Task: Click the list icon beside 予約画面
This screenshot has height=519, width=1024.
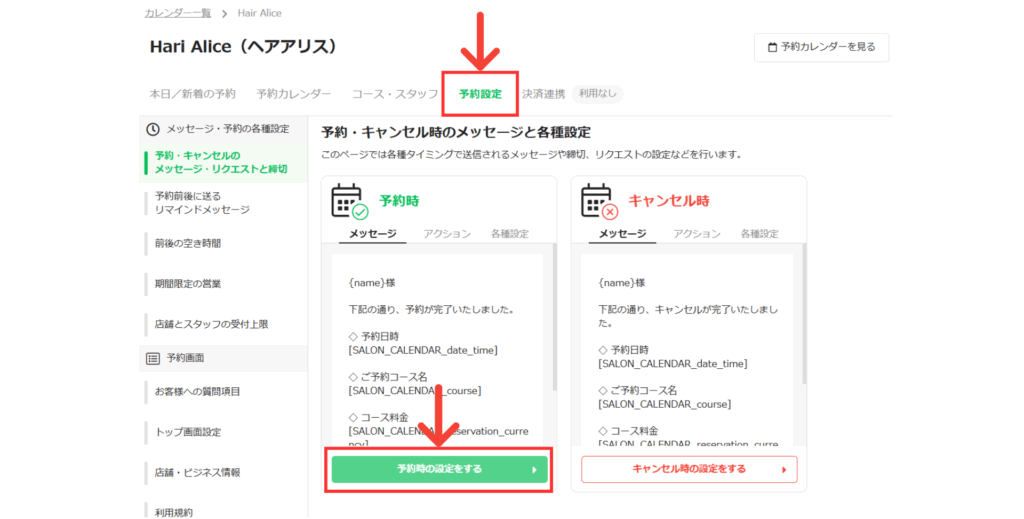Action: [153, 358]
